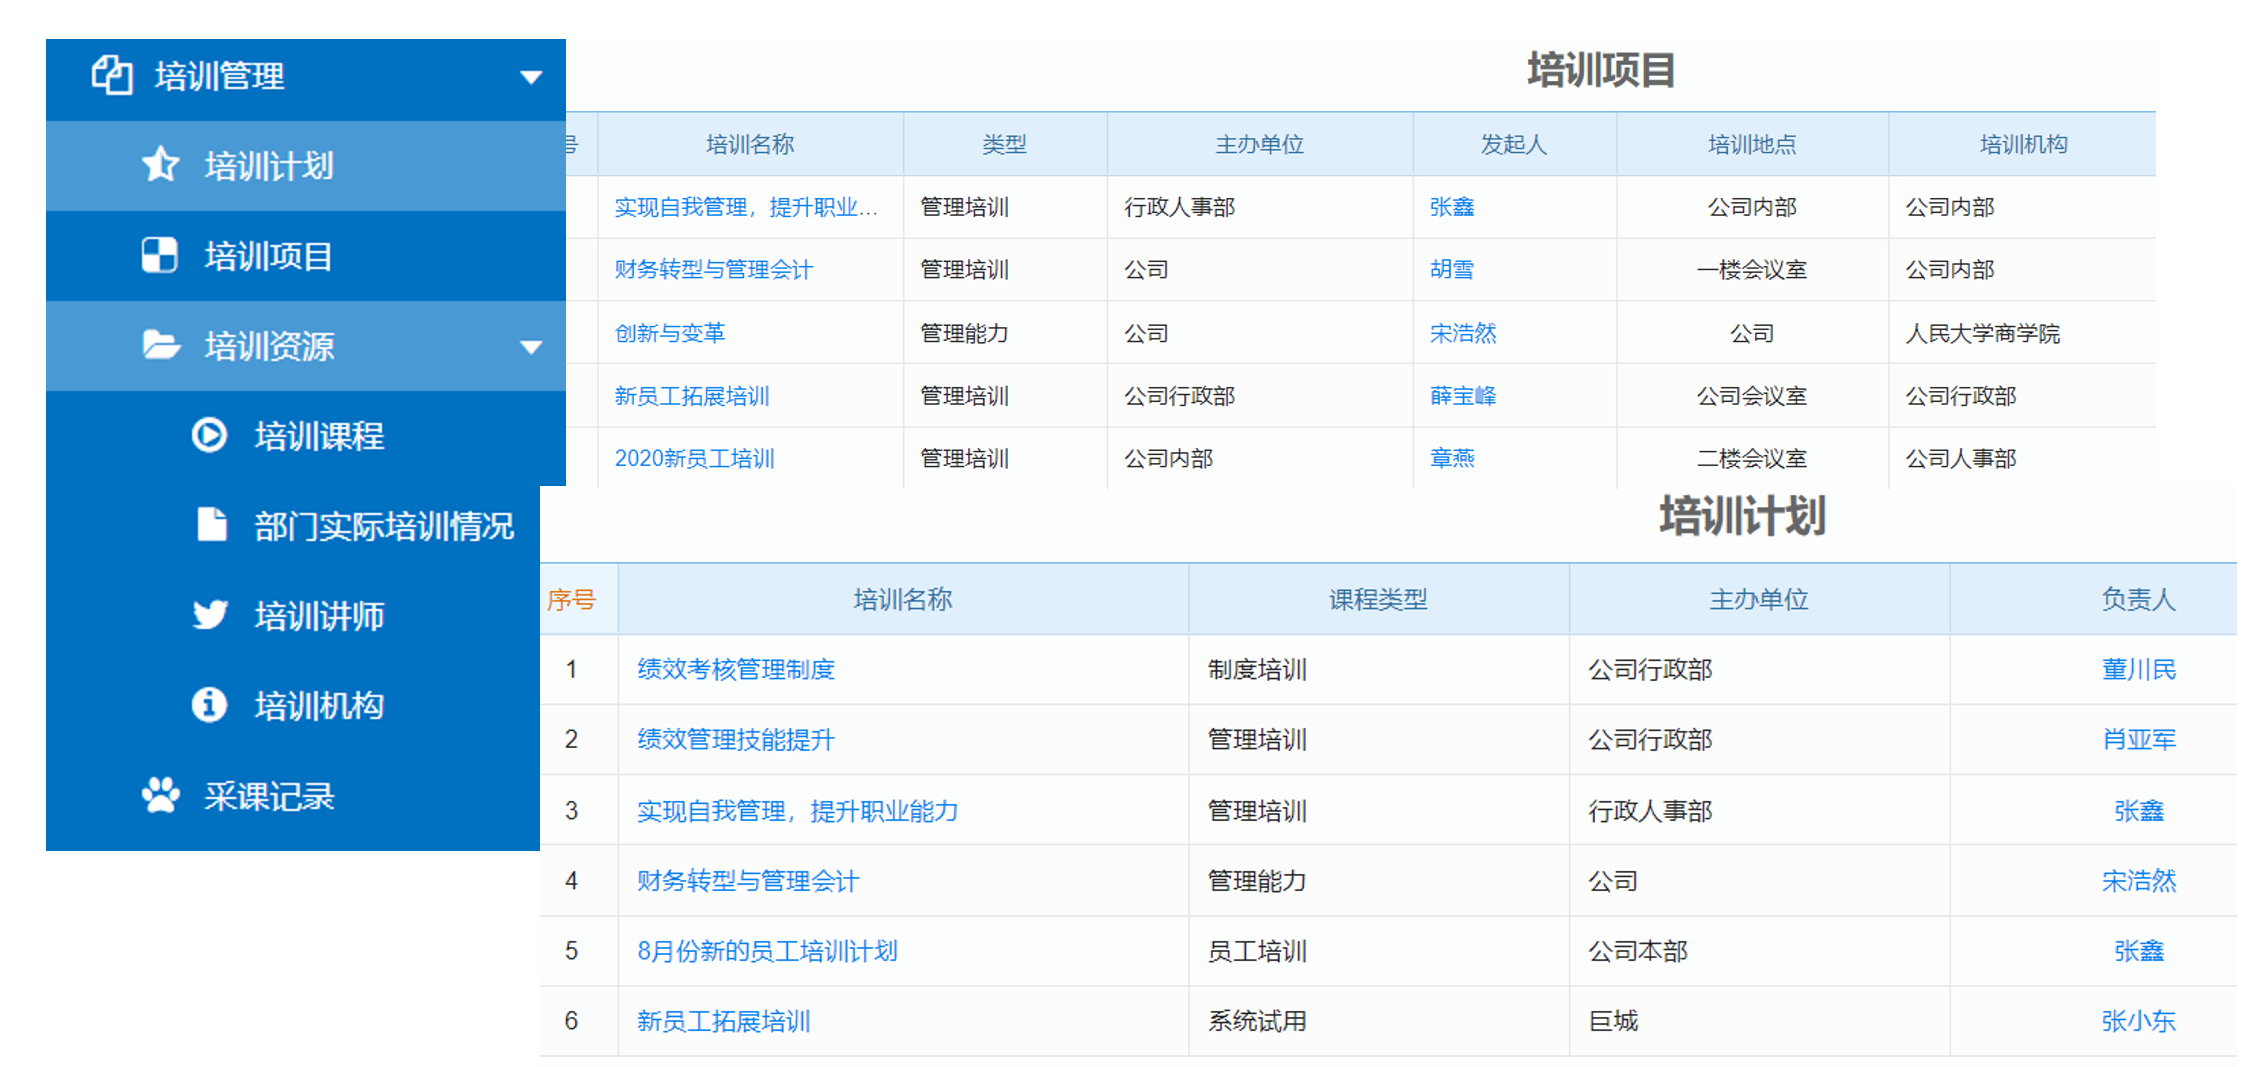
Task: Click responsible person 董川民 link
Action: click(x=2138, y=669)
